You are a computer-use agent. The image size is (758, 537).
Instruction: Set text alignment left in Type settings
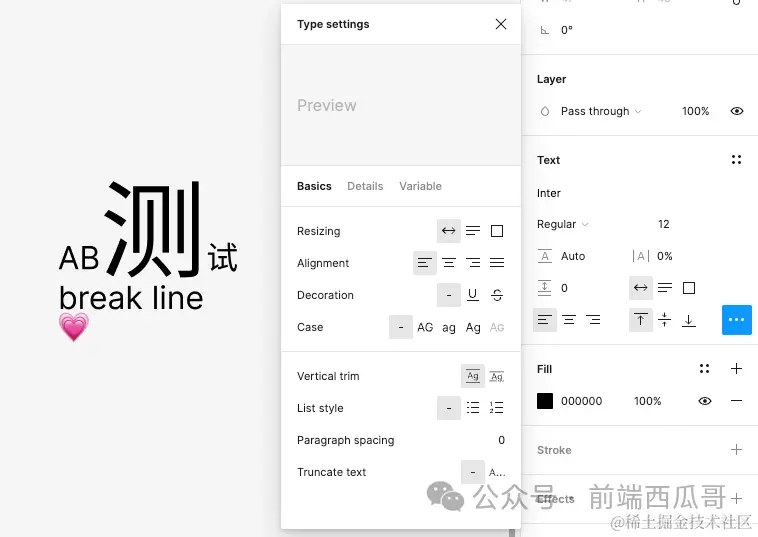425,263
